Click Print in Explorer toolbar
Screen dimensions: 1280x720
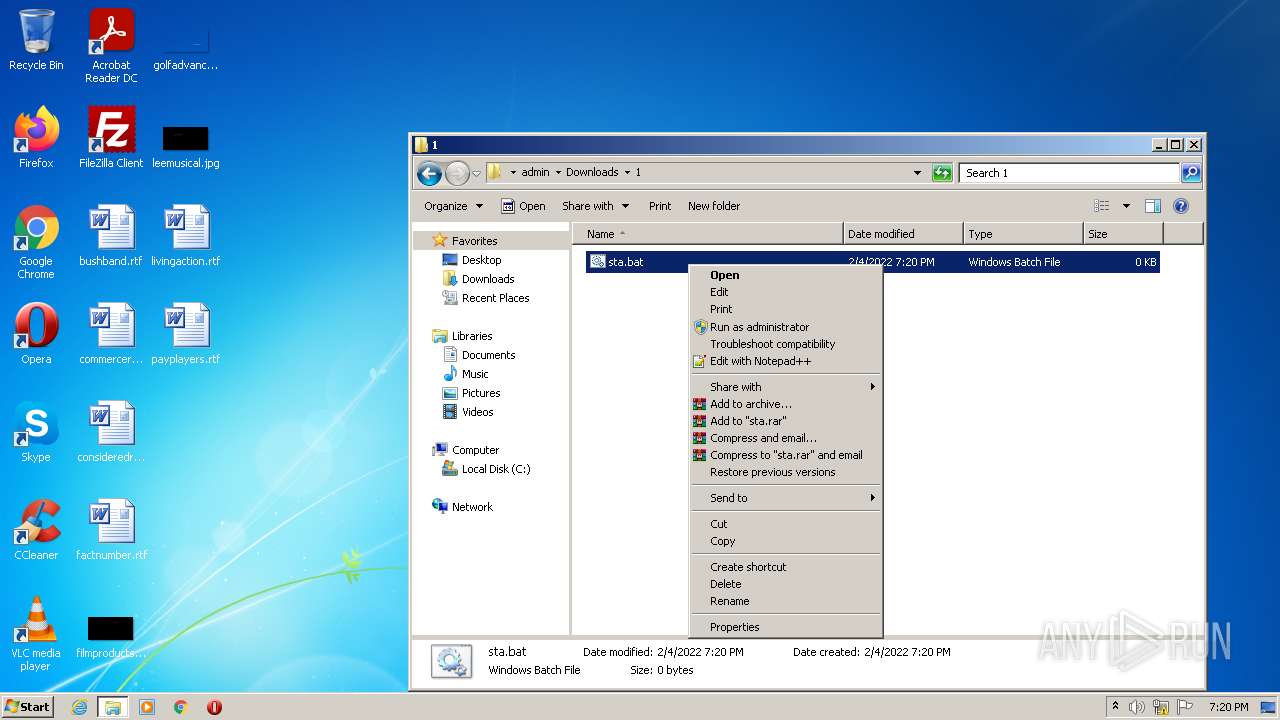660,206
